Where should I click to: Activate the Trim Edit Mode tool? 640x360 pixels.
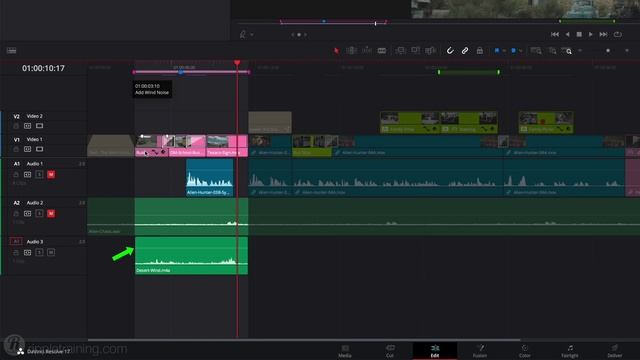pyautogui.click(x=351, y=51)
